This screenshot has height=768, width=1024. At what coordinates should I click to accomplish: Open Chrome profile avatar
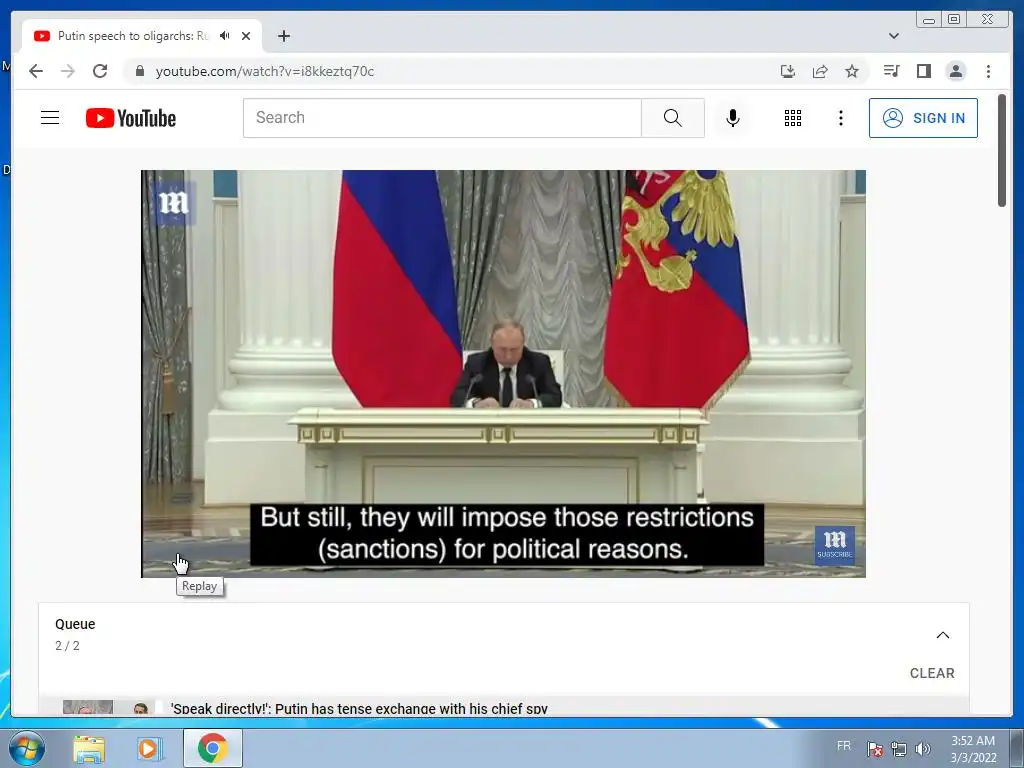(x=956, y=71)
